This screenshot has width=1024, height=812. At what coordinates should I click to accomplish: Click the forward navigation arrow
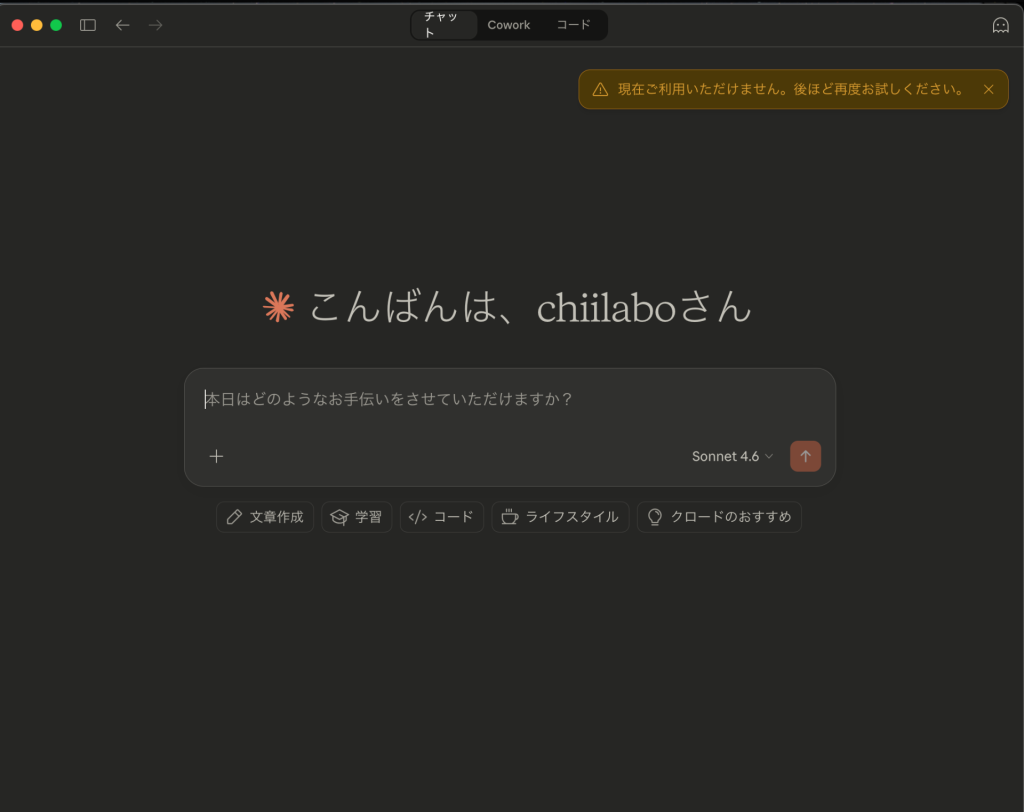pos(155,24)
